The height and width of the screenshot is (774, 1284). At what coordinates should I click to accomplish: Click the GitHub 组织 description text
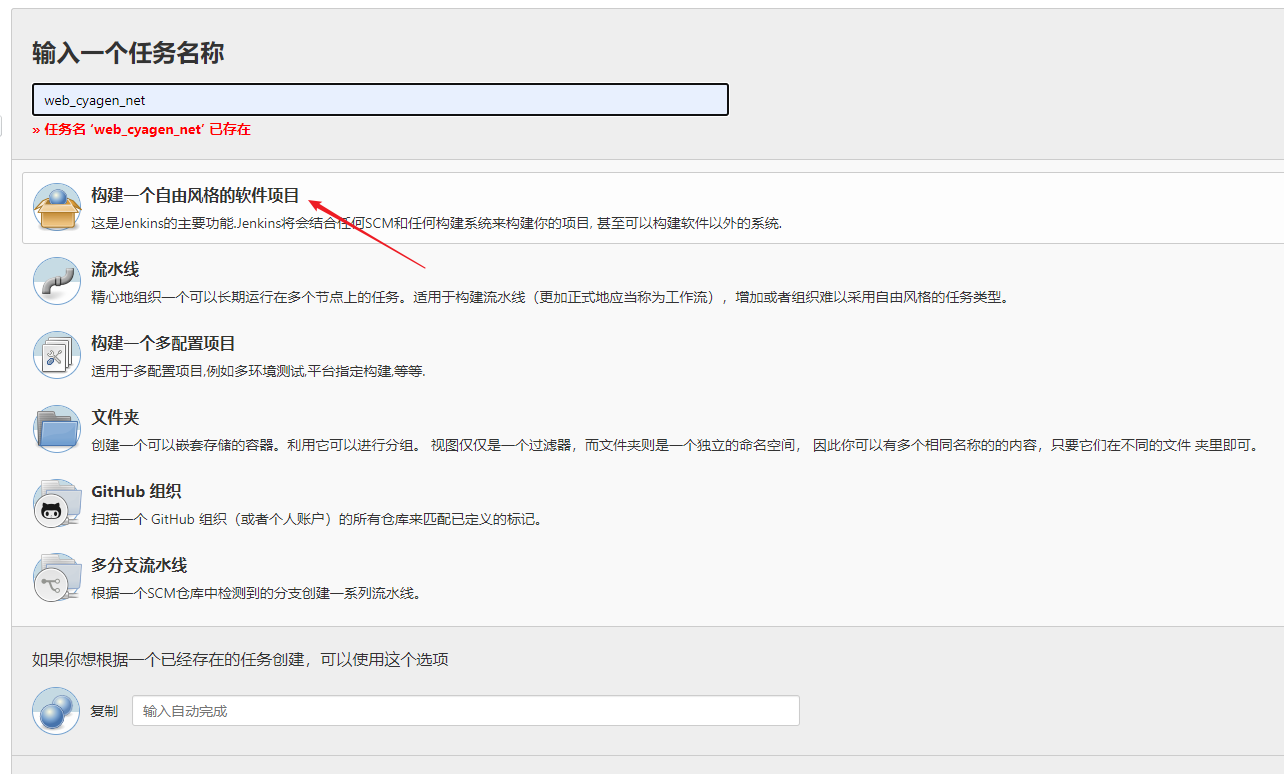[316, 519]
